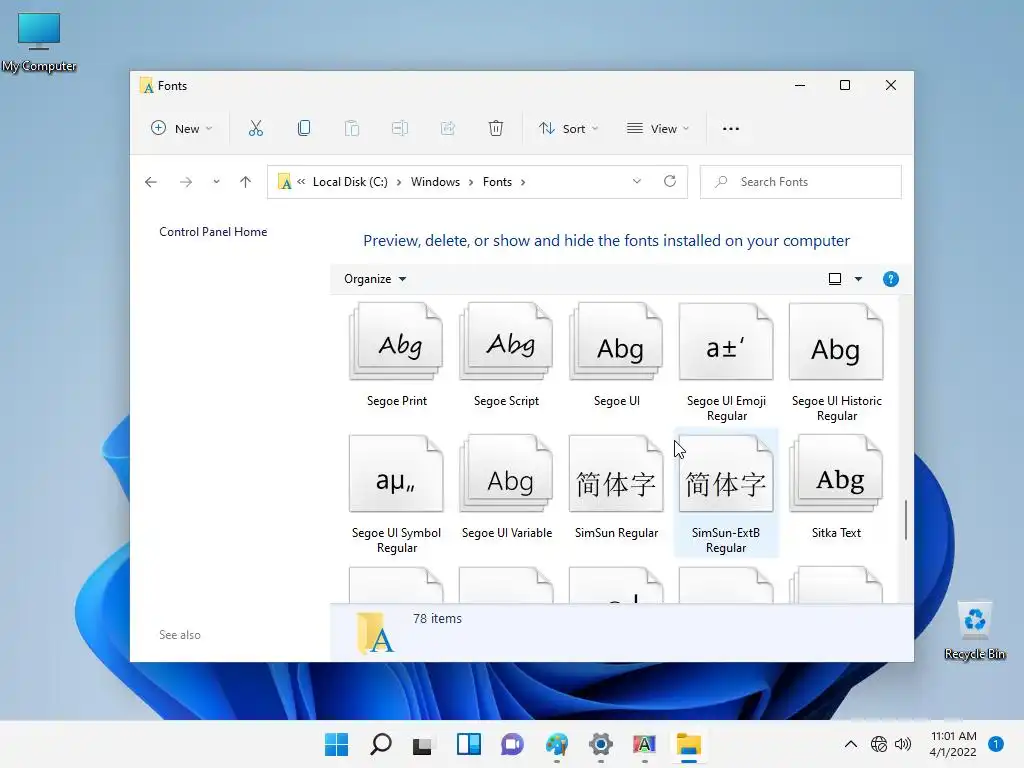The image size is (1024, 768).
Task: Expand the address bar history dropdown
Action: pyautogui.click(x=637, y=181)
